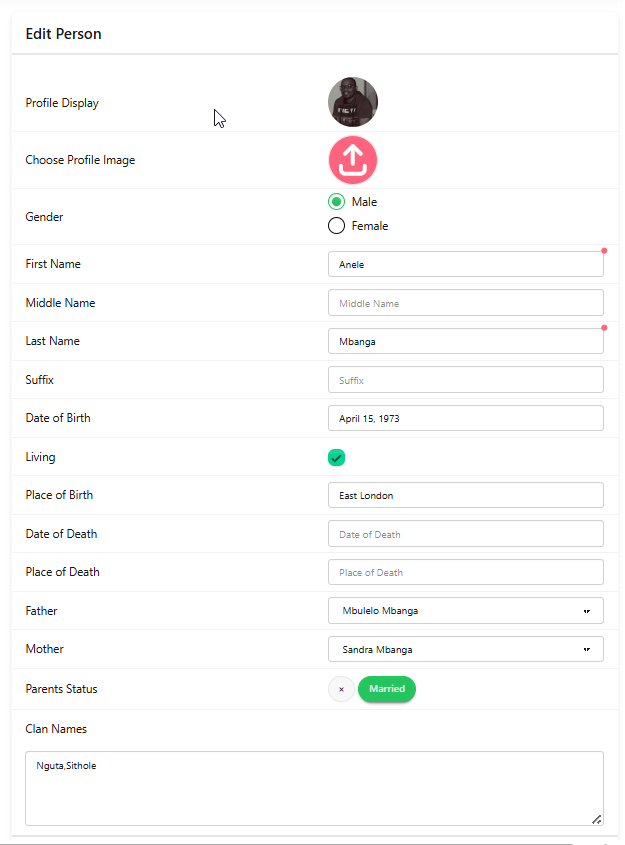Open the Mother dropdown showing Sandra Mbanga

(465, 649)
